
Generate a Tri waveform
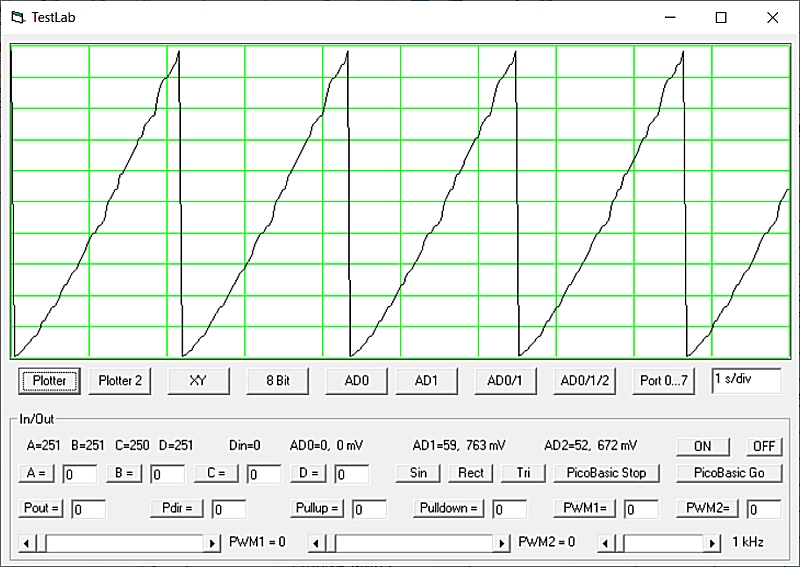pyautogui.click(x=523, y=473)
